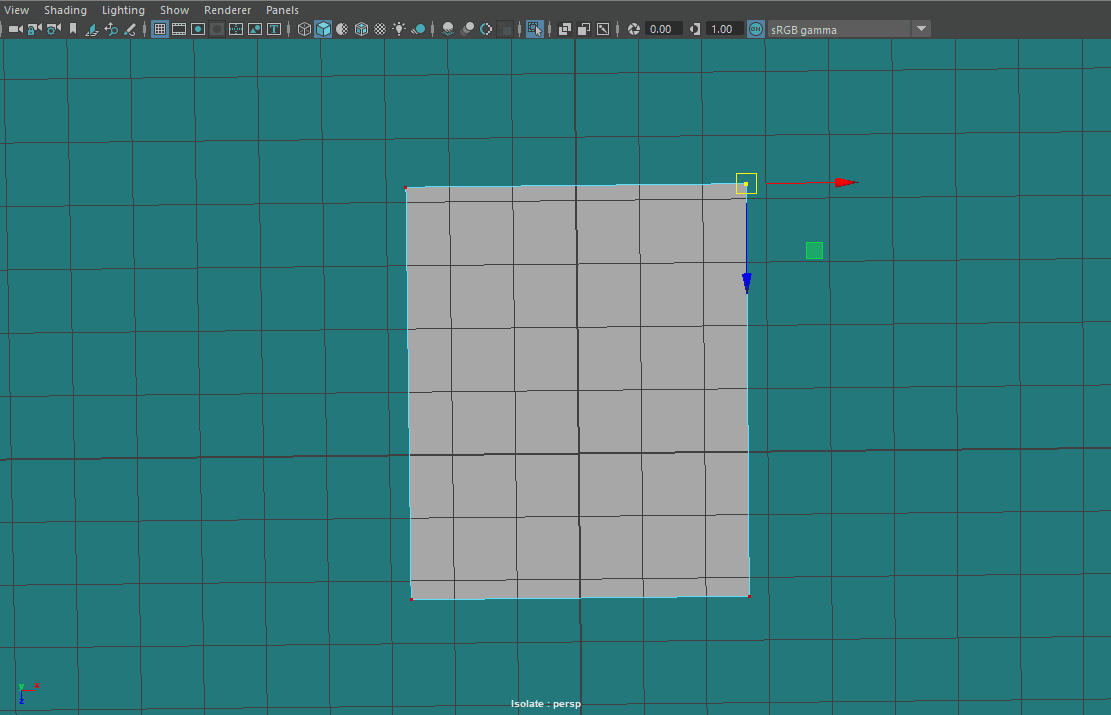This screenshot has width=1111, height=715.
Task: Toggle the Field Chart icon
Action: coord(236,29)
